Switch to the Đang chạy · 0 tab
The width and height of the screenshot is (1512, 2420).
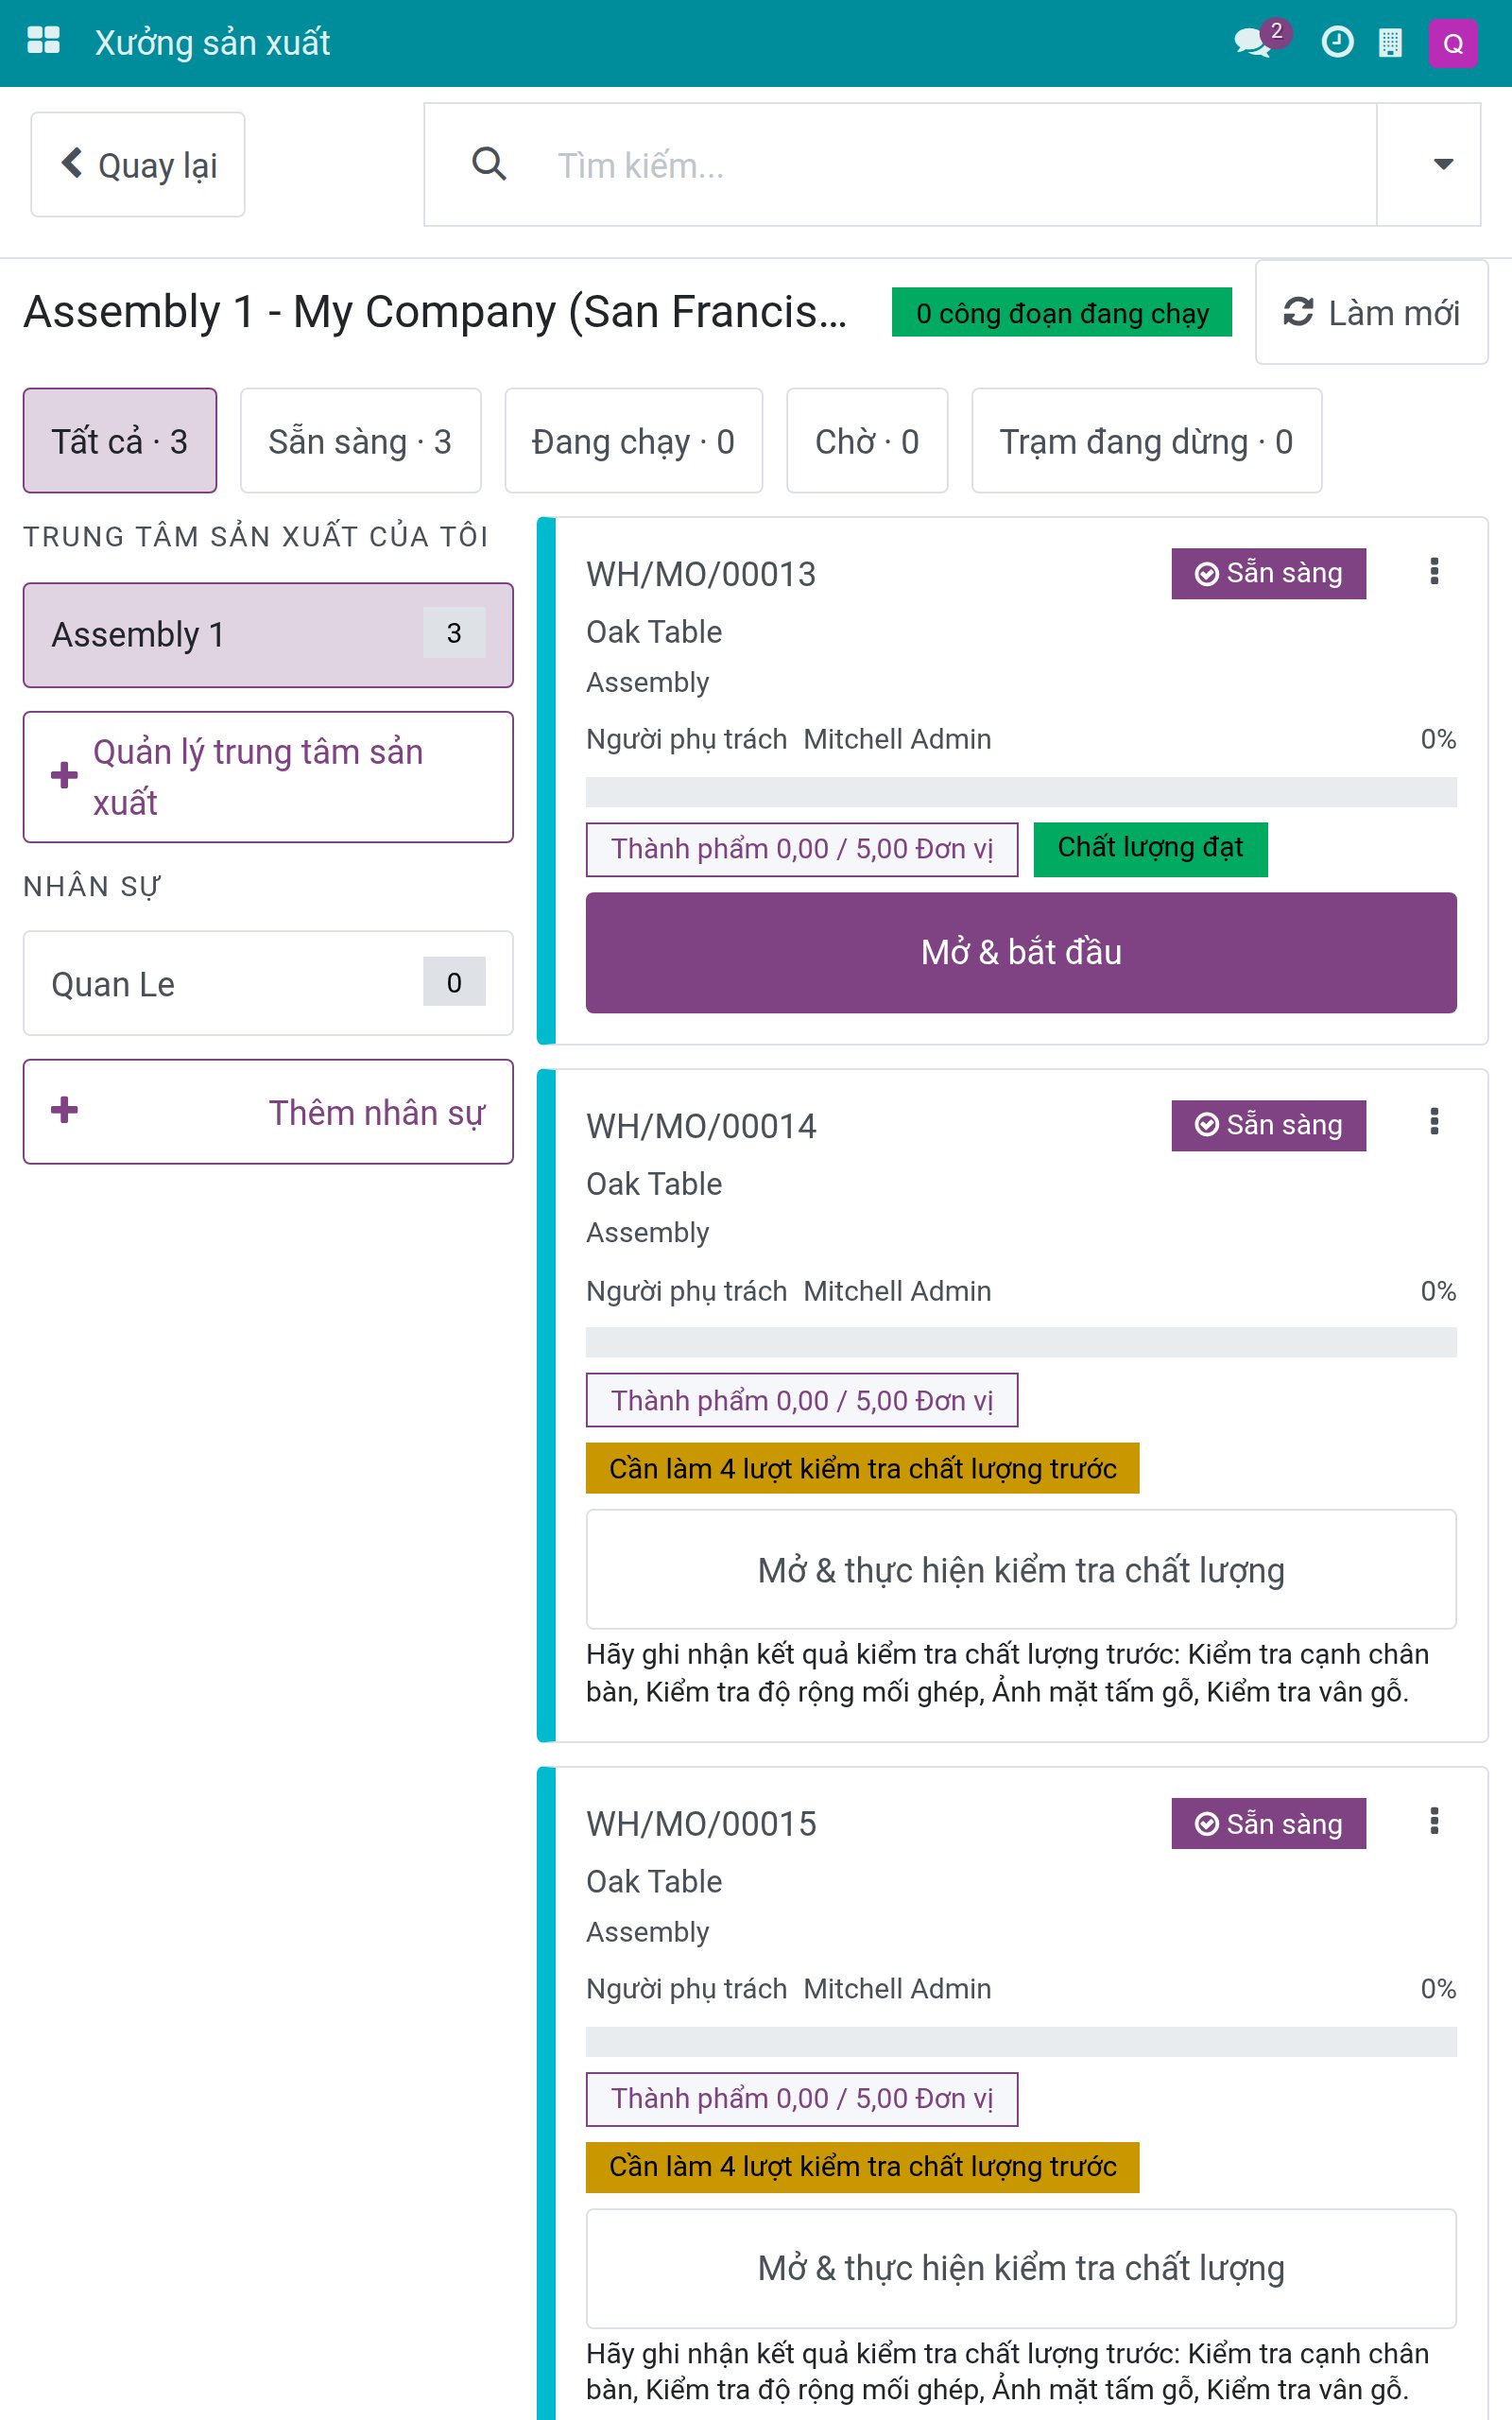tap(633, 441)
